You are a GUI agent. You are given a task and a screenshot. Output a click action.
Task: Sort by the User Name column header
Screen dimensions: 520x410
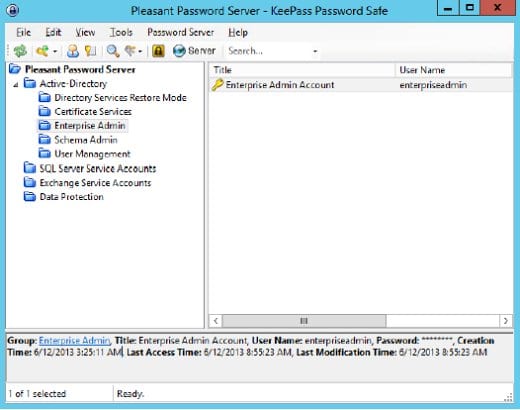(453, 70)
